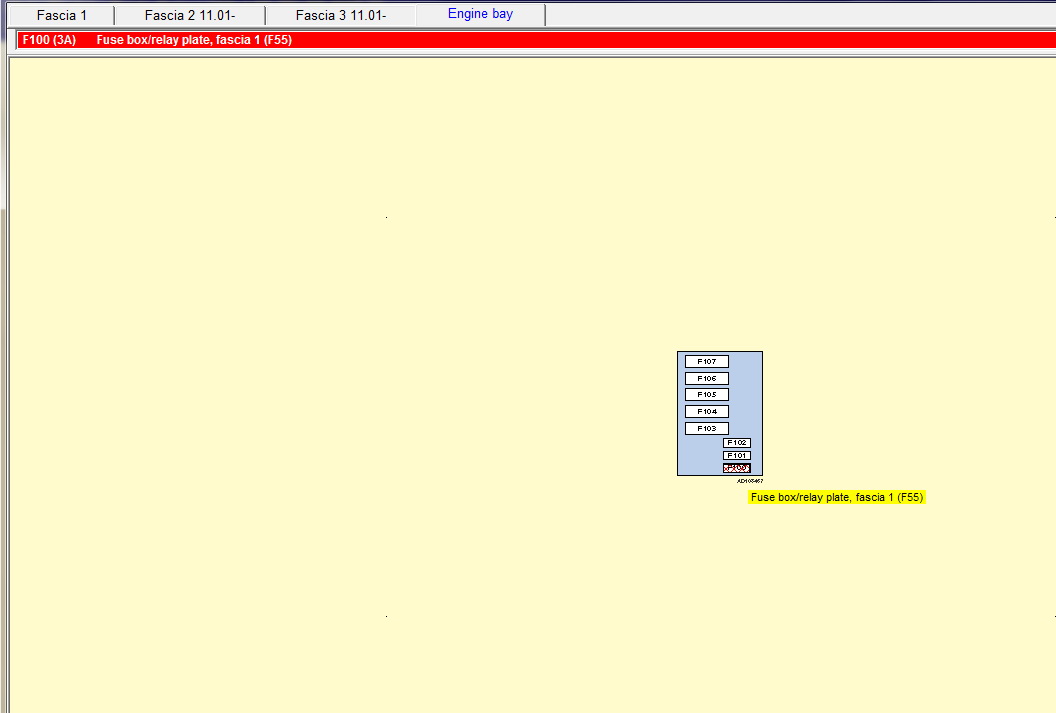This screenshot has width=1056, height=713.
Task: Select the small F101 fuse
Action: coord(737,456)
